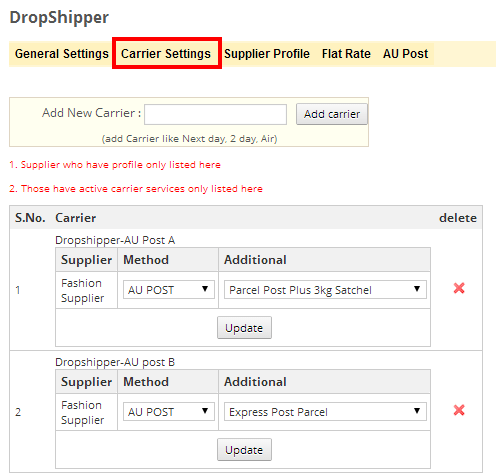Delete carrier Dropshipper-AU post B
This screenshot has height=473, width=496.
point(459,410)
